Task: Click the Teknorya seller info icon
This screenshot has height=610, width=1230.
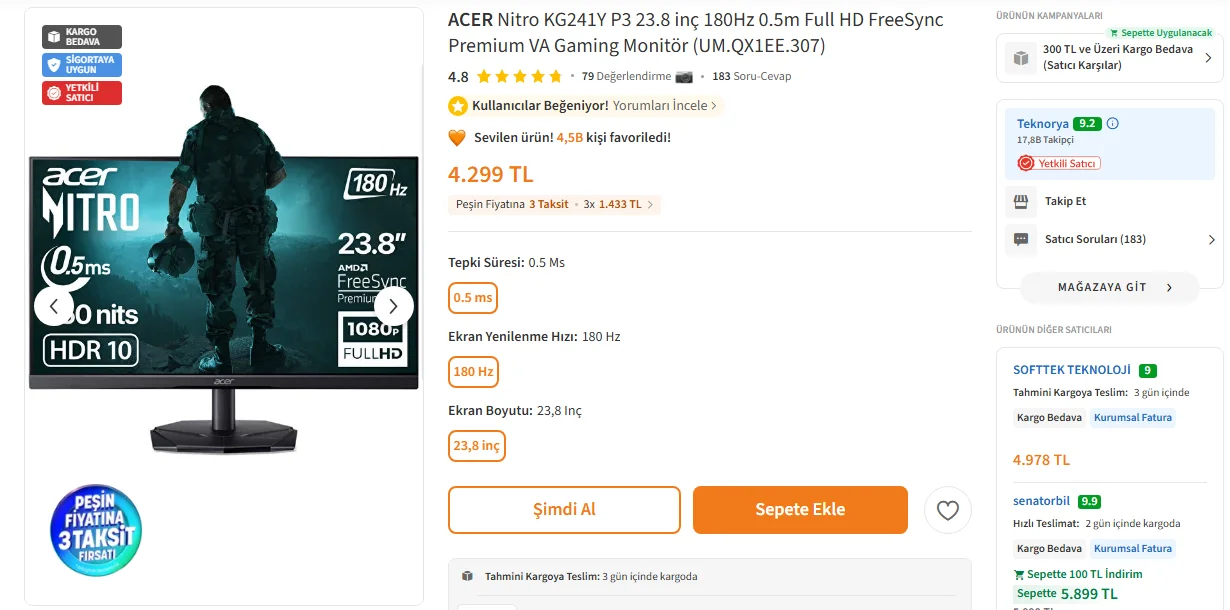Action: tap(1113, 124)
